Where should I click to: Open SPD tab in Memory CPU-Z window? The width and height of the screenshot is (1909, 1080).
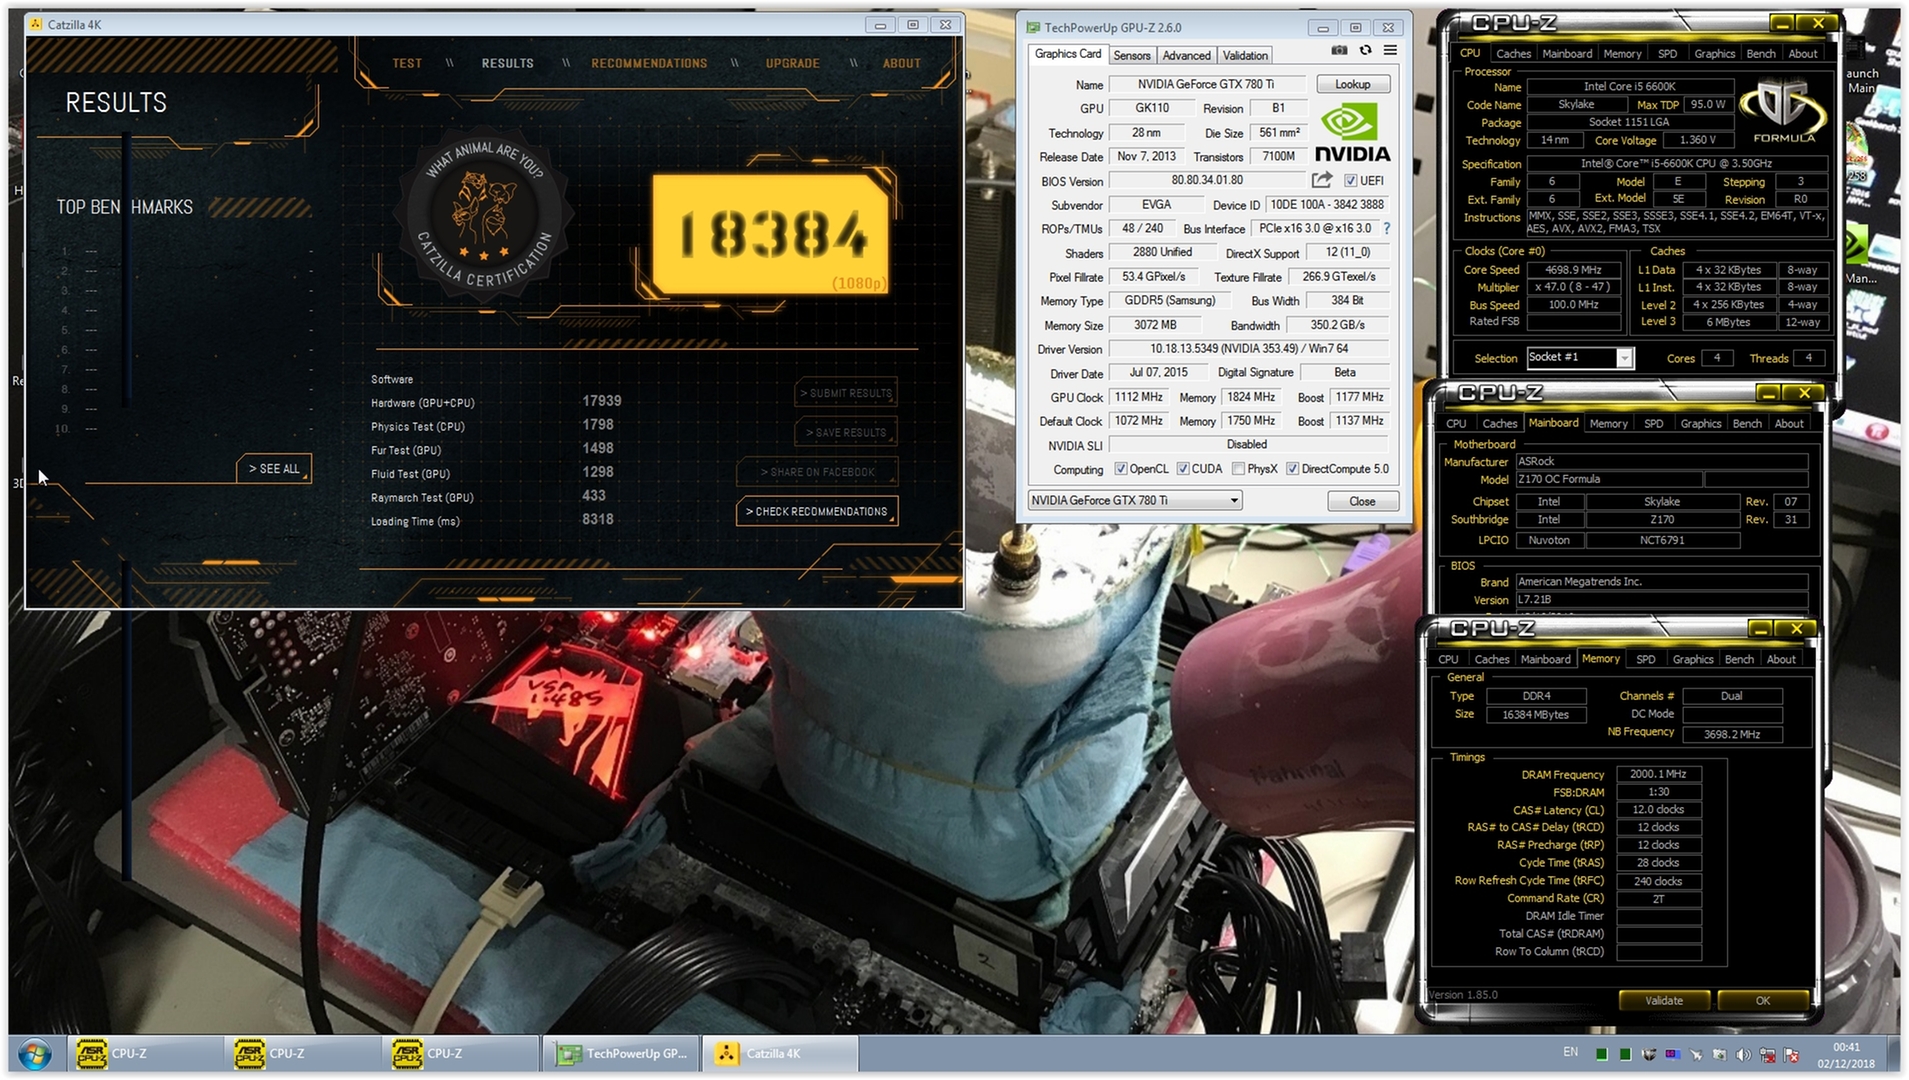[1646, 660]
